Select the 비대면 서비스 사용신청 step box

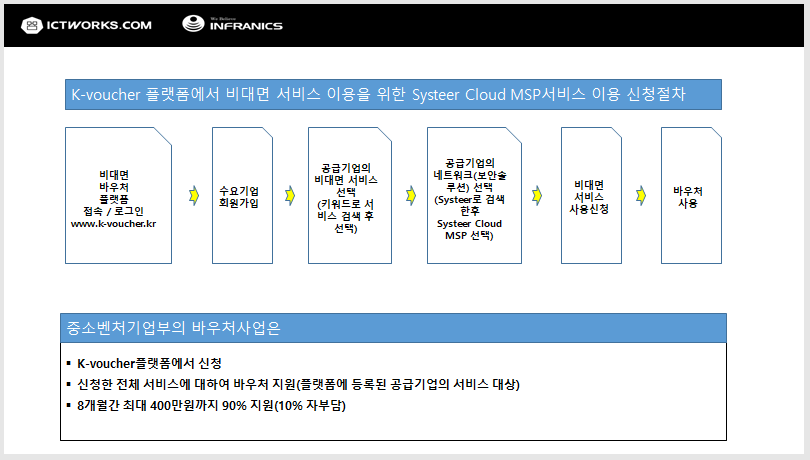pos(591,195)
